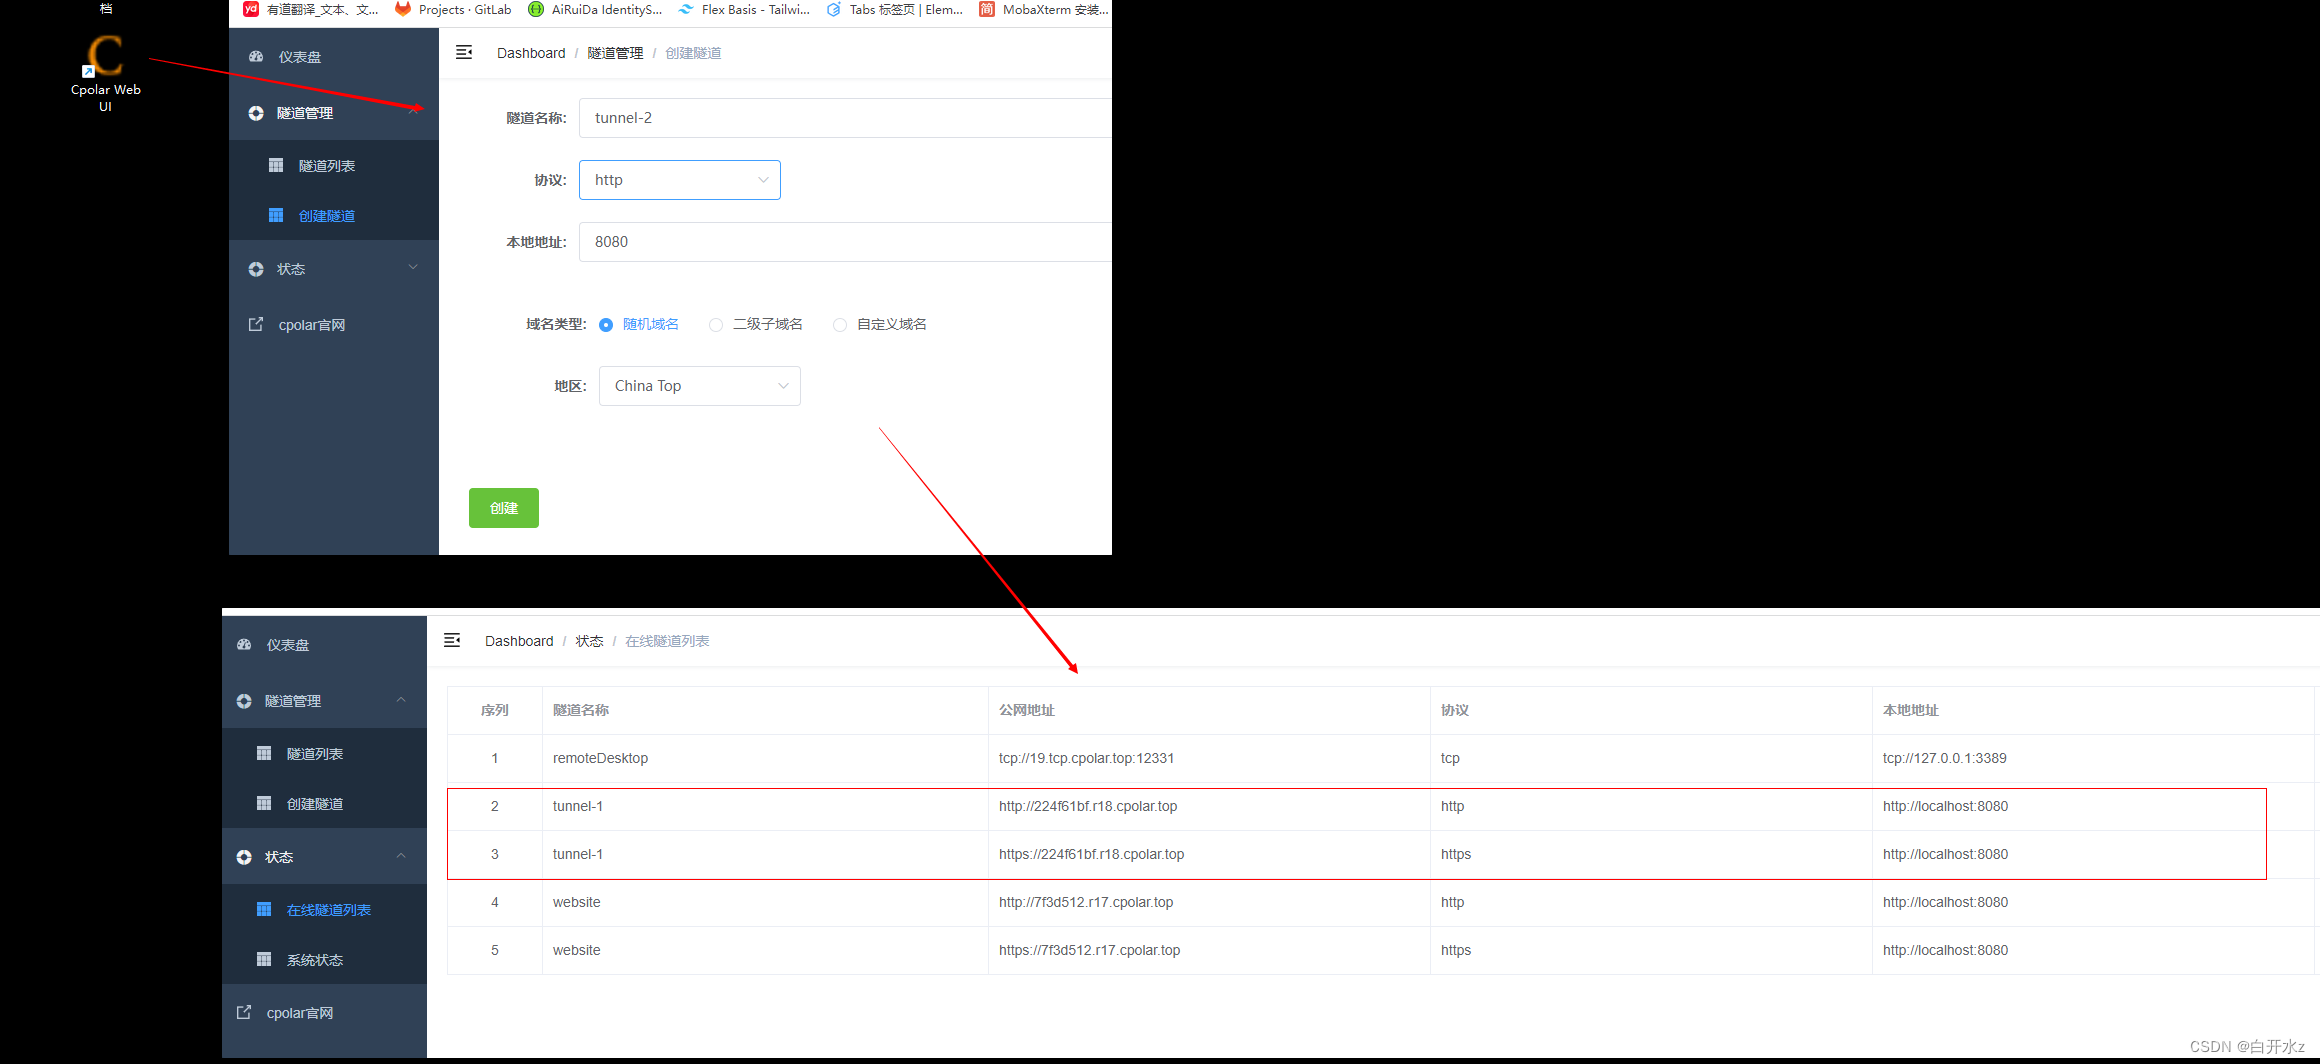This screenshot has width=2320, height=1064.
Task: Collapse the 隧道管理 chevron in the top panel
Action: click(413, 112)
